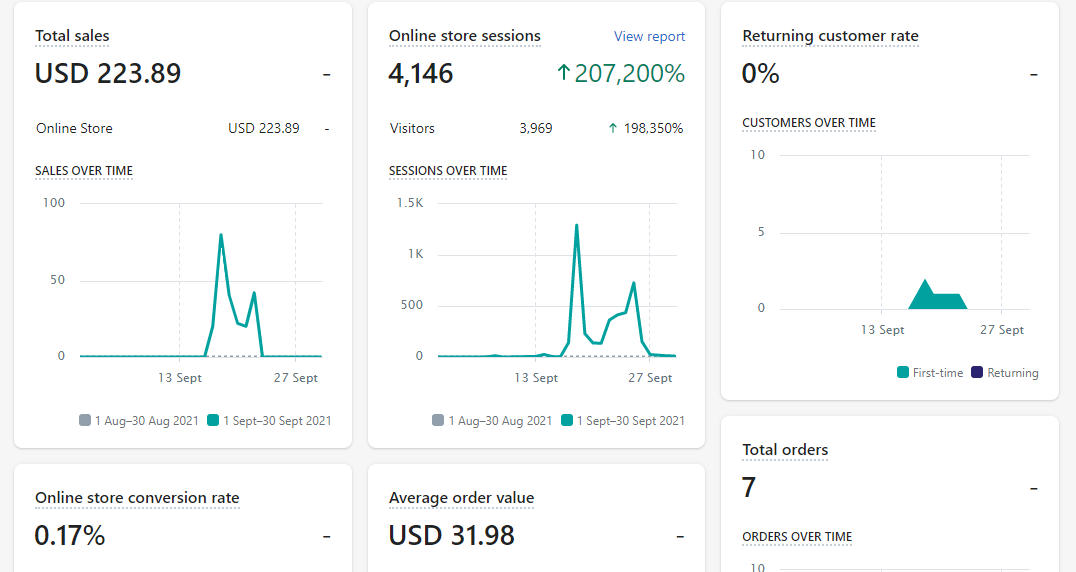The height and width of the screenshot is (572, 1076).
Task: Click the 1 Sept–30 Sept 2021 sales legend label
Action: pos(277,420)
